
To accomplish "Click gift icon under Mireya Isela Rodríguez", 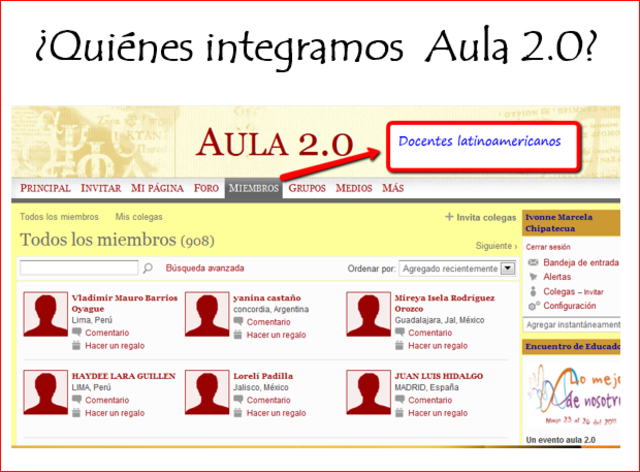I will (x=400, y=345).
